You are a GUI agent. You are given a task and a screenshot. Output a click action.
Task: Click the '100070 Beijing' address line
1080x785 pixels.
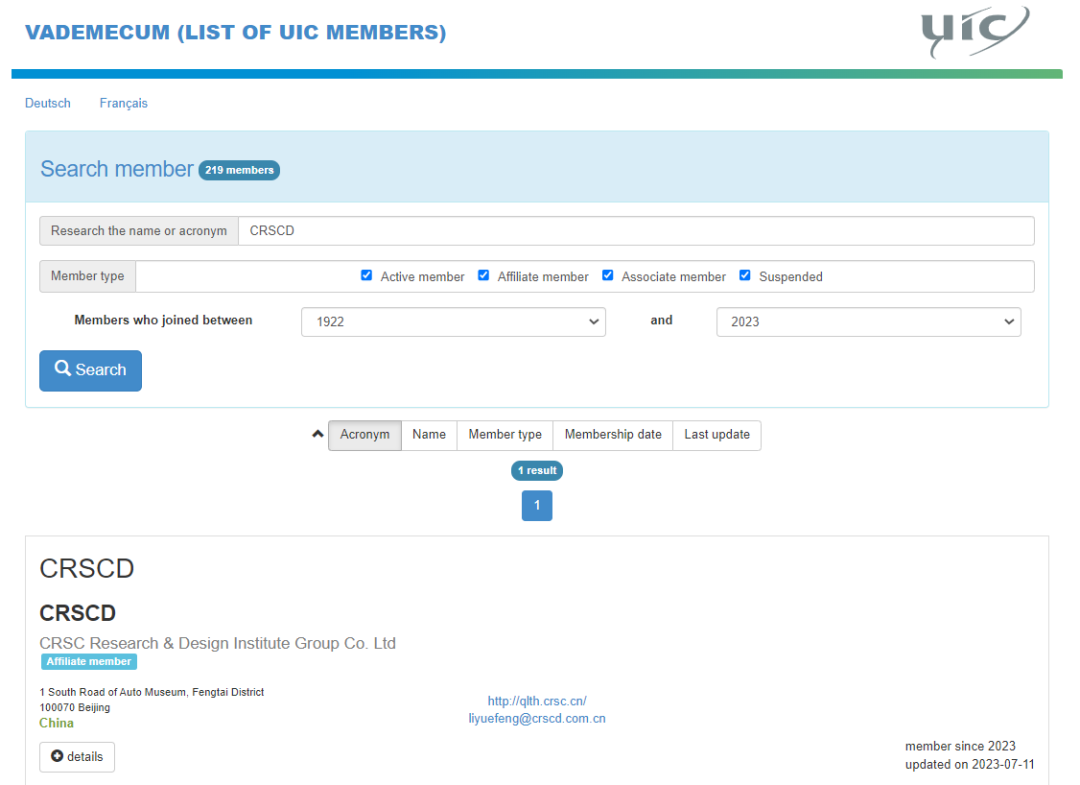pos(74,707)
